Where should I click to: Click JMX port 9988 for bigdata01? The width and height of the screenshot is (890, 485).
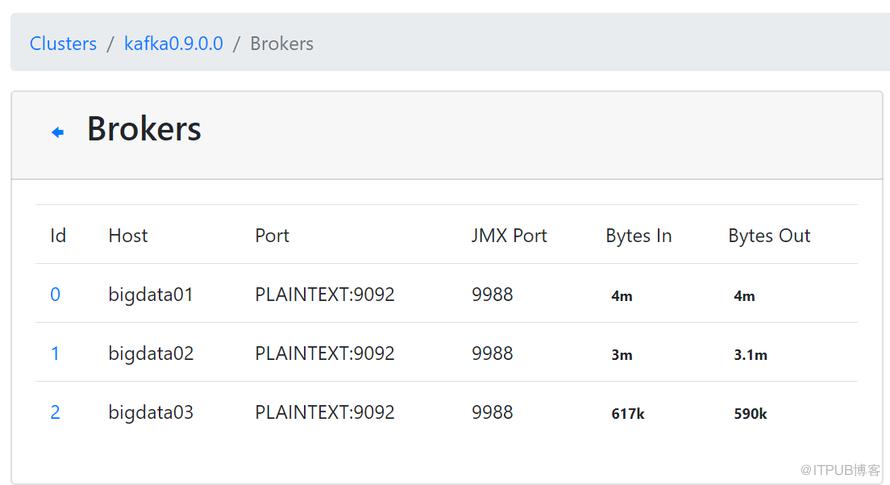(492, 294)
